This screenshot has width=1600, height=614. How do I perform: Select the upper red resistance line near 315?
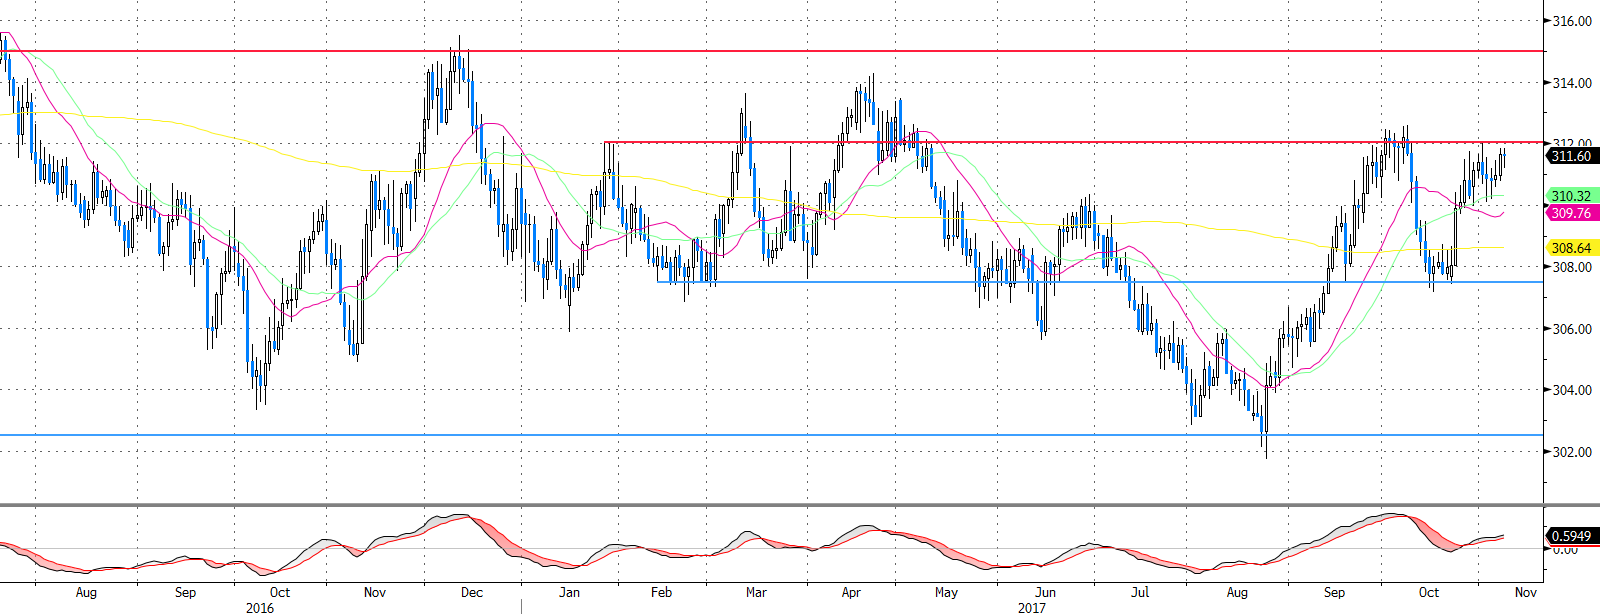click(x=772, y=51)
